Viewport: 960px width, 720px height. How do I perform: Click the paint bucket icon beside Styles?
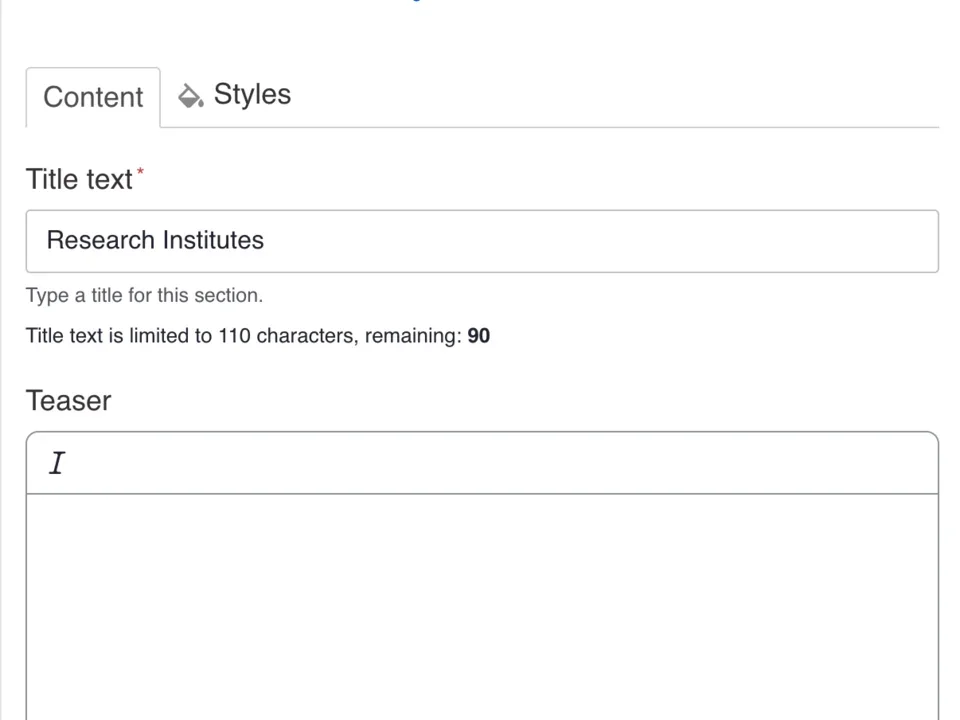click(190, 95)
